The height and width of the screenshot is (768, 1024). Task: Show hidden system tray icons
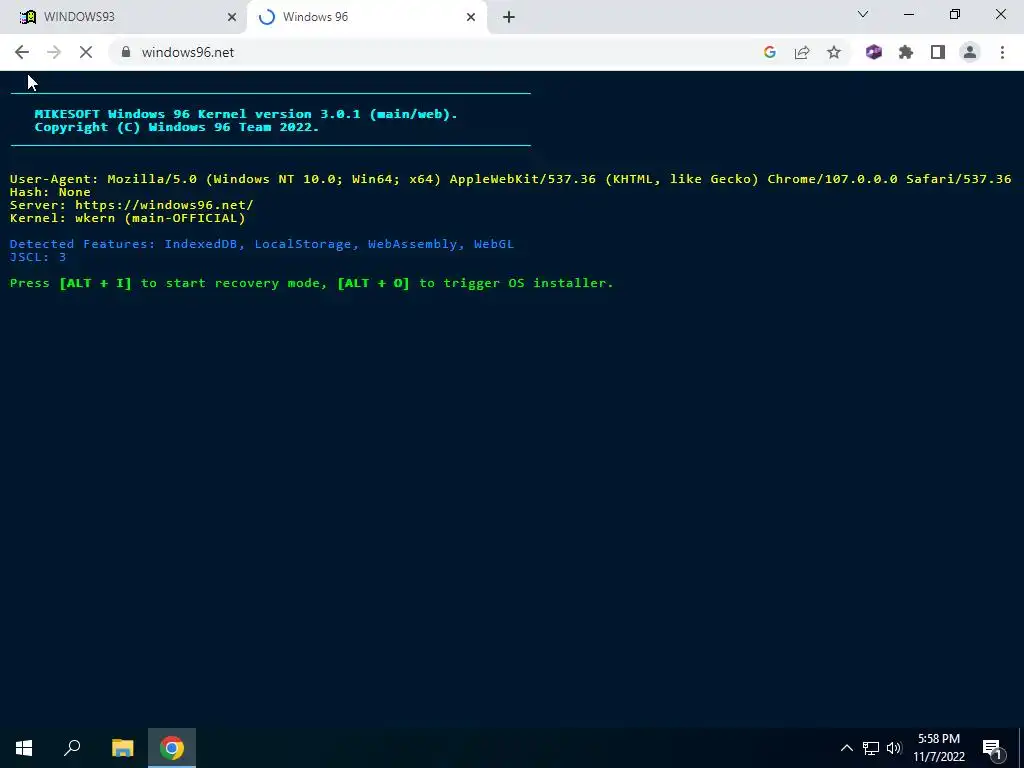tap(846, 748)
